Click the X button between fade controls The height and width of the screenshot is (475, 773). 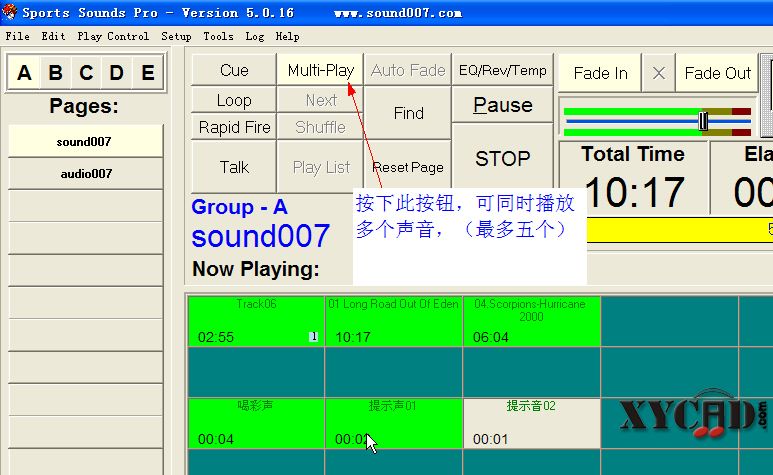click(x=659, y=73)
